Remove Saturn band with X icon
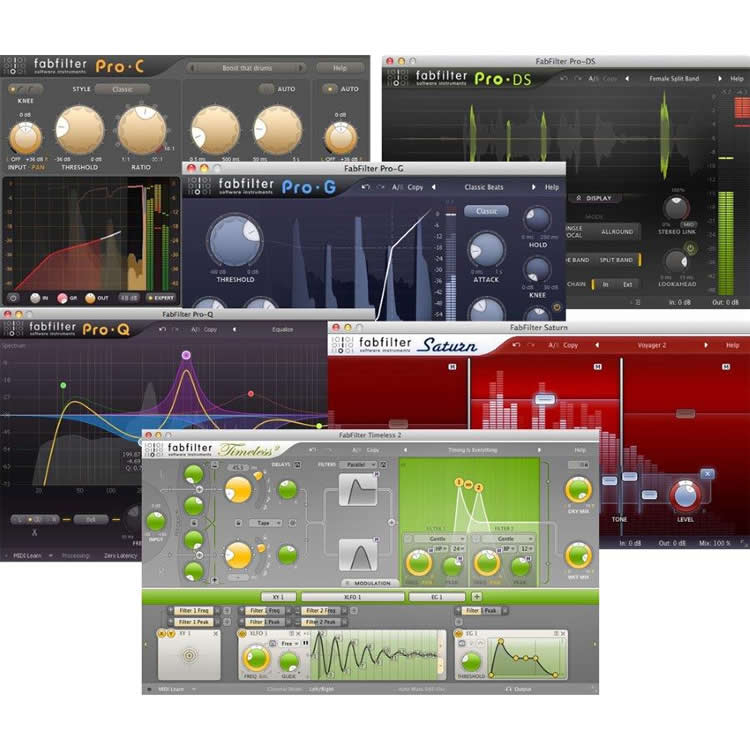 tap(707, 474)
